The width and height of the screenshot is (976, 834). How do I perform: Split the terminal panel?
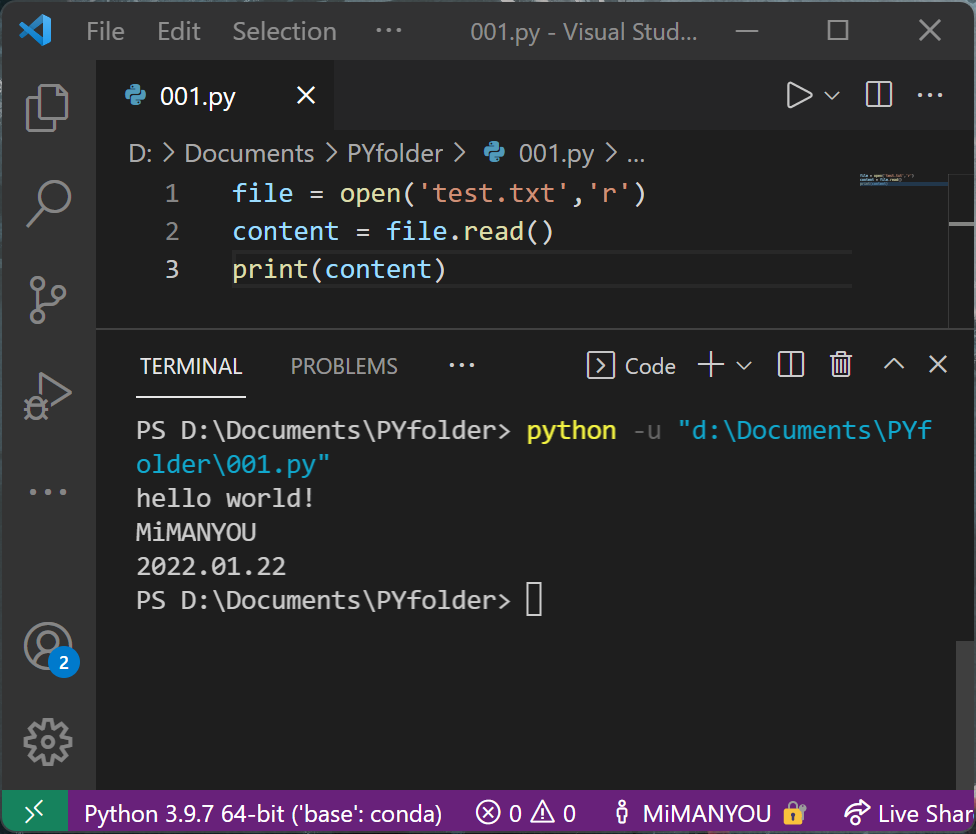point(791,365)
